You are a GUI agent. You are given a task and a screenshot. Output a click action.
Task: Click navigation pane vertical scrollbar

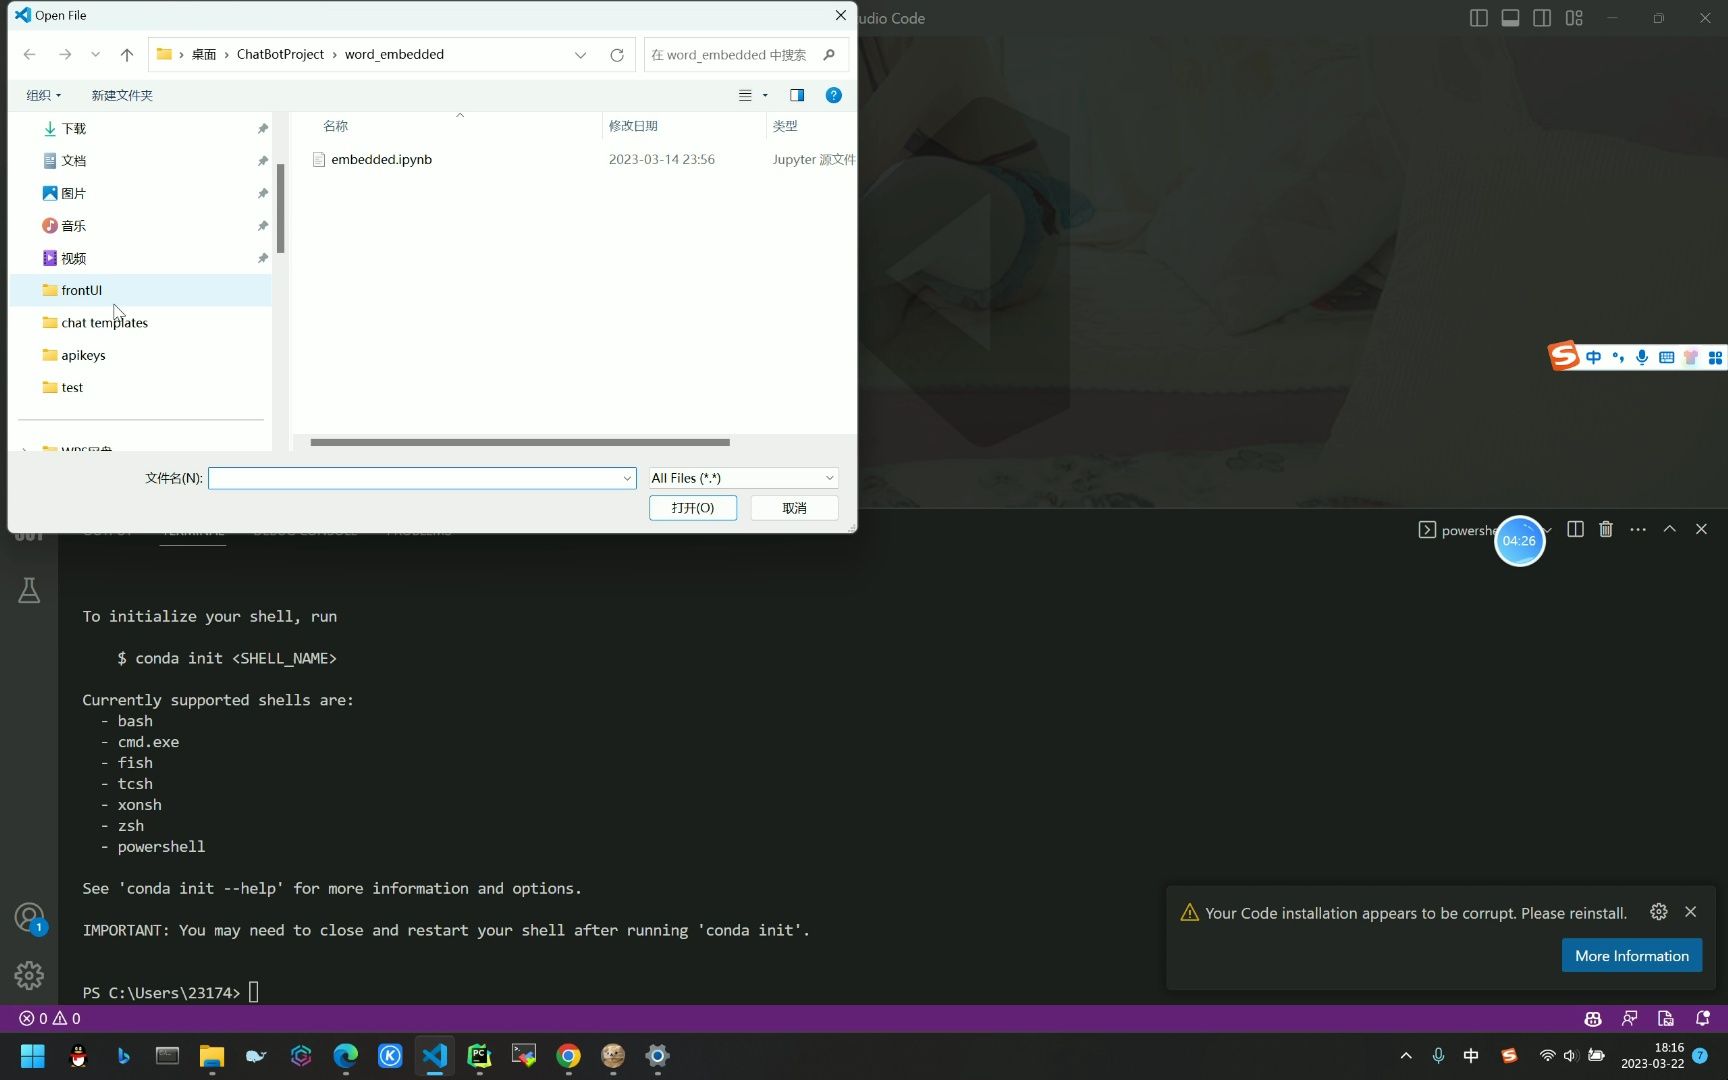tap(281, 208)
